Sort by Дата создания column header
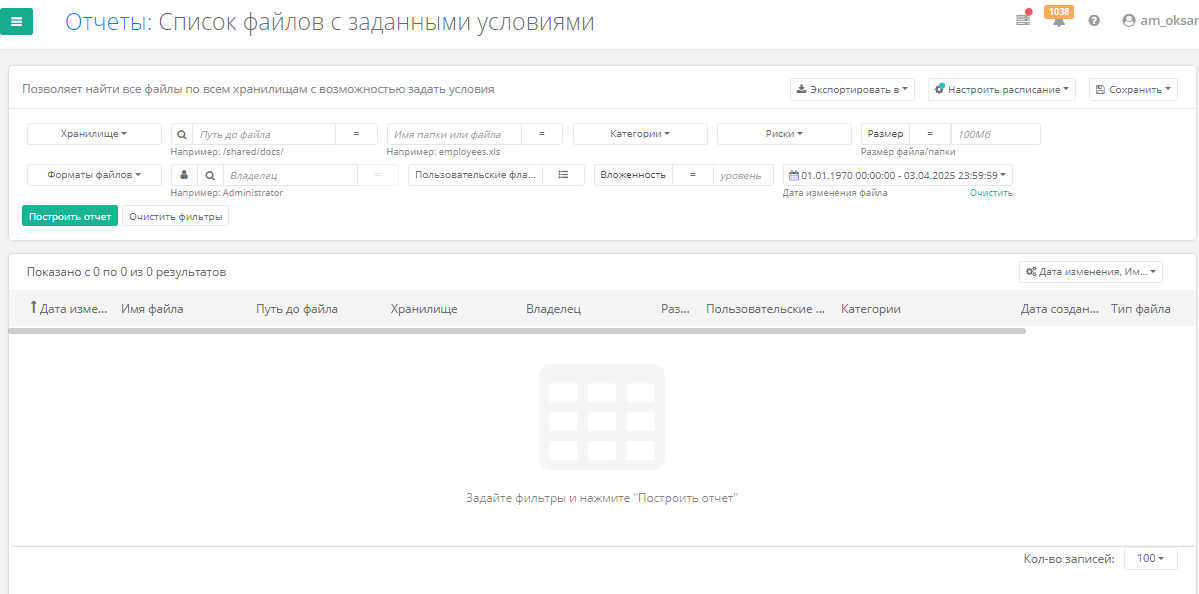The height and width of the screenshot is (594, 1199). pyautogui.click(x=1060, y=309)
